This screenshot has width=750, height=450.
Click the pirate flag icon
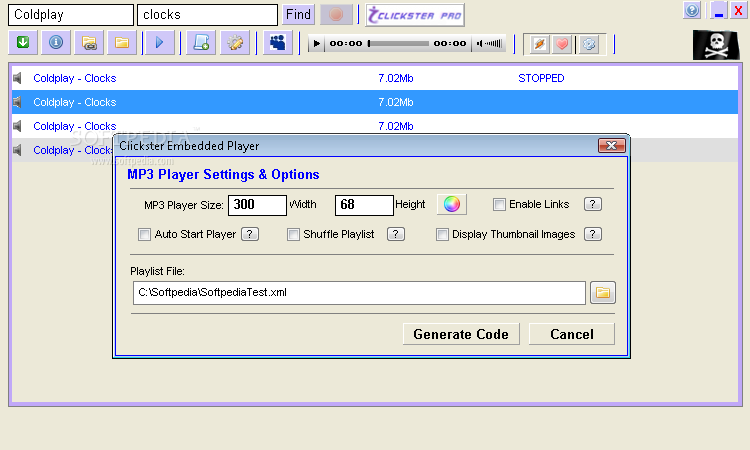click(716, 45)
